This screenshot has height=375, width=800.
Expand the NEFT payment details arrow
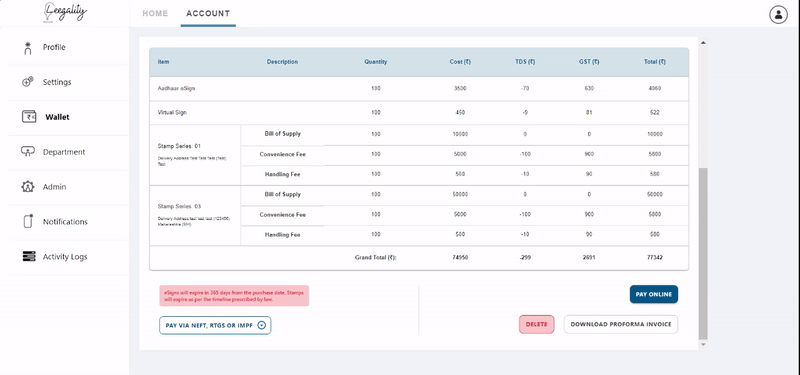[x=262, y=325]
